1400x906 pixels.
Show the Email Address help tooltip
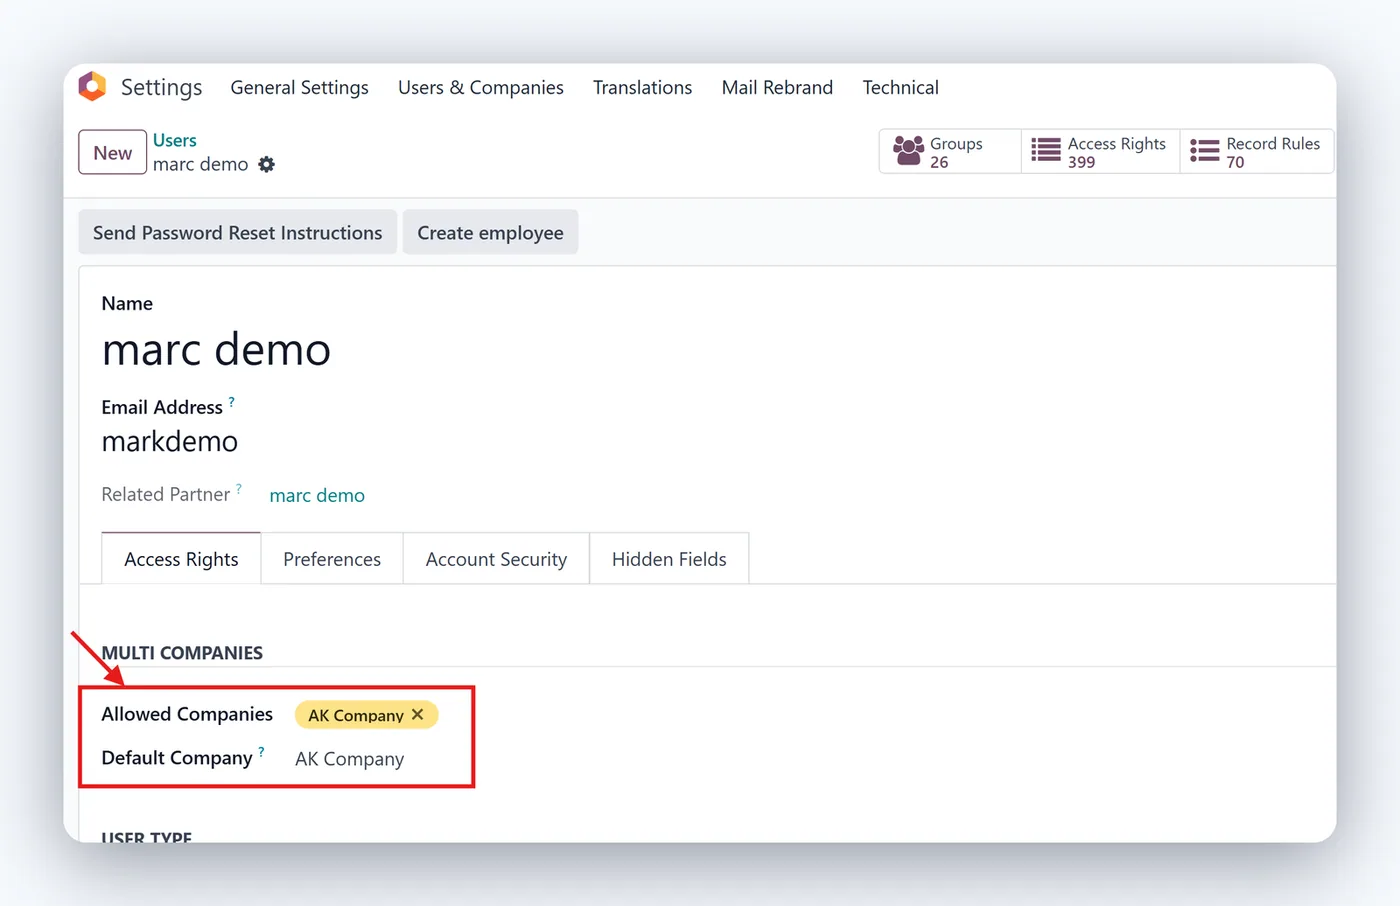232,401
